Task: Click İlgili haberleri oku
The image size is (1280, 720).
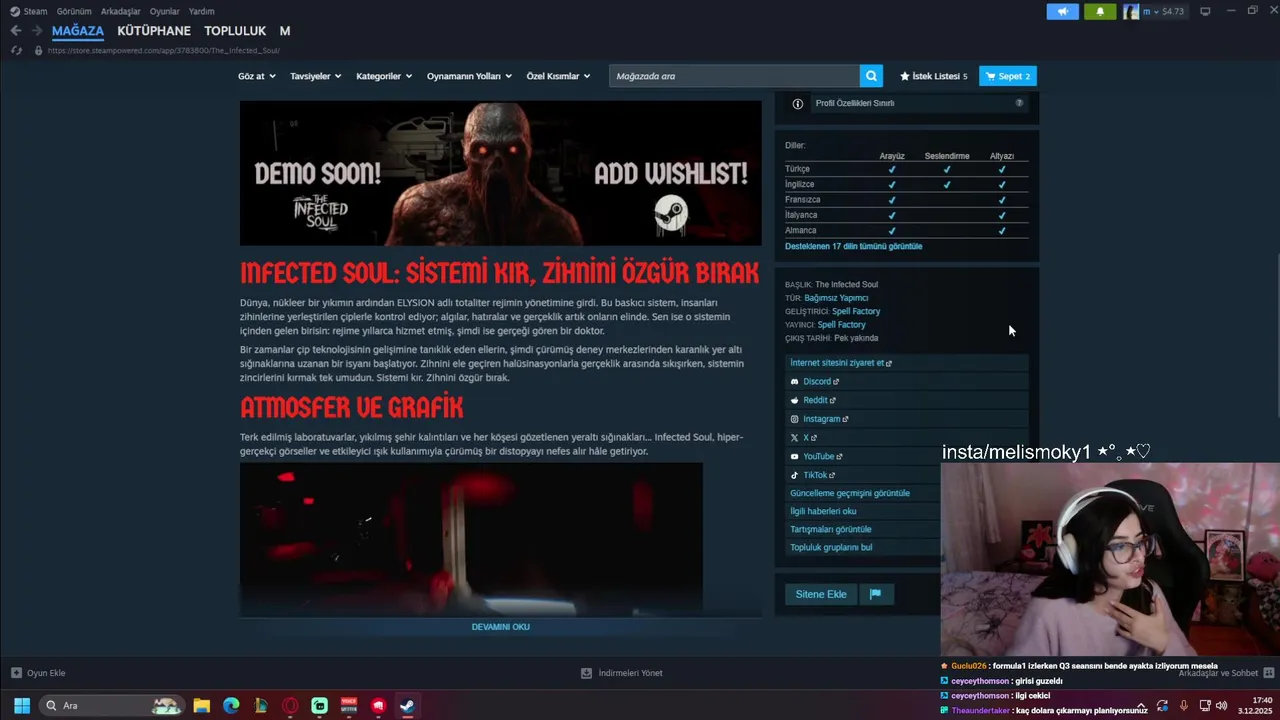Action: (x=823, y=511)
